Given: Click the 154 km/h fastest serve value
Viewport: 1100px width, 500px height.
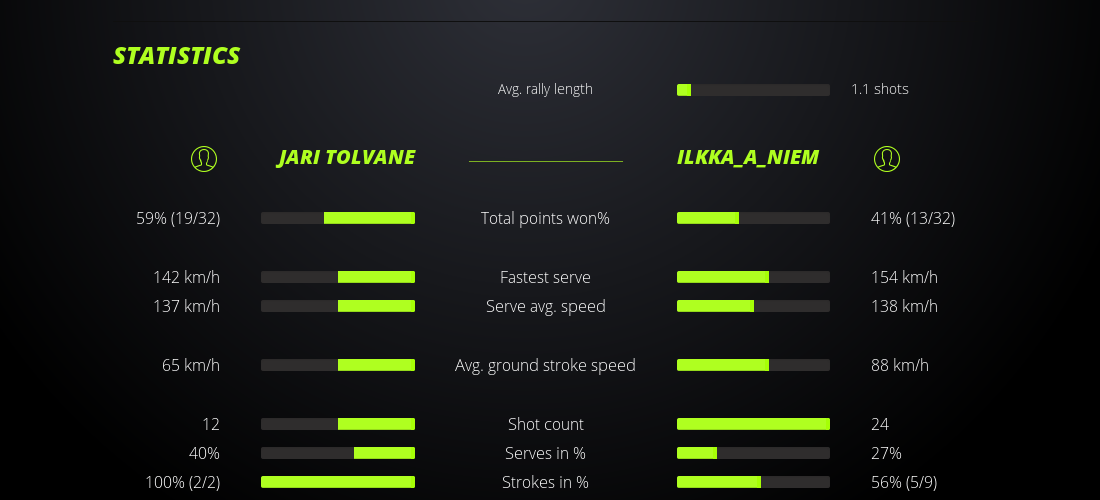Looking at the screenshot, I should click(904, 277).
